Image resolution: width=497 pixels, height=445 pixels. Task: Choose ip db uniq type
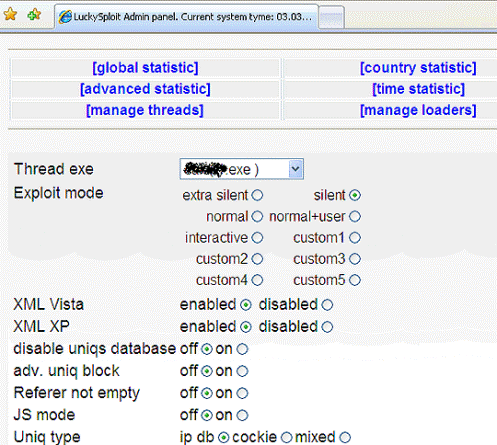click(x=223, y=437)
